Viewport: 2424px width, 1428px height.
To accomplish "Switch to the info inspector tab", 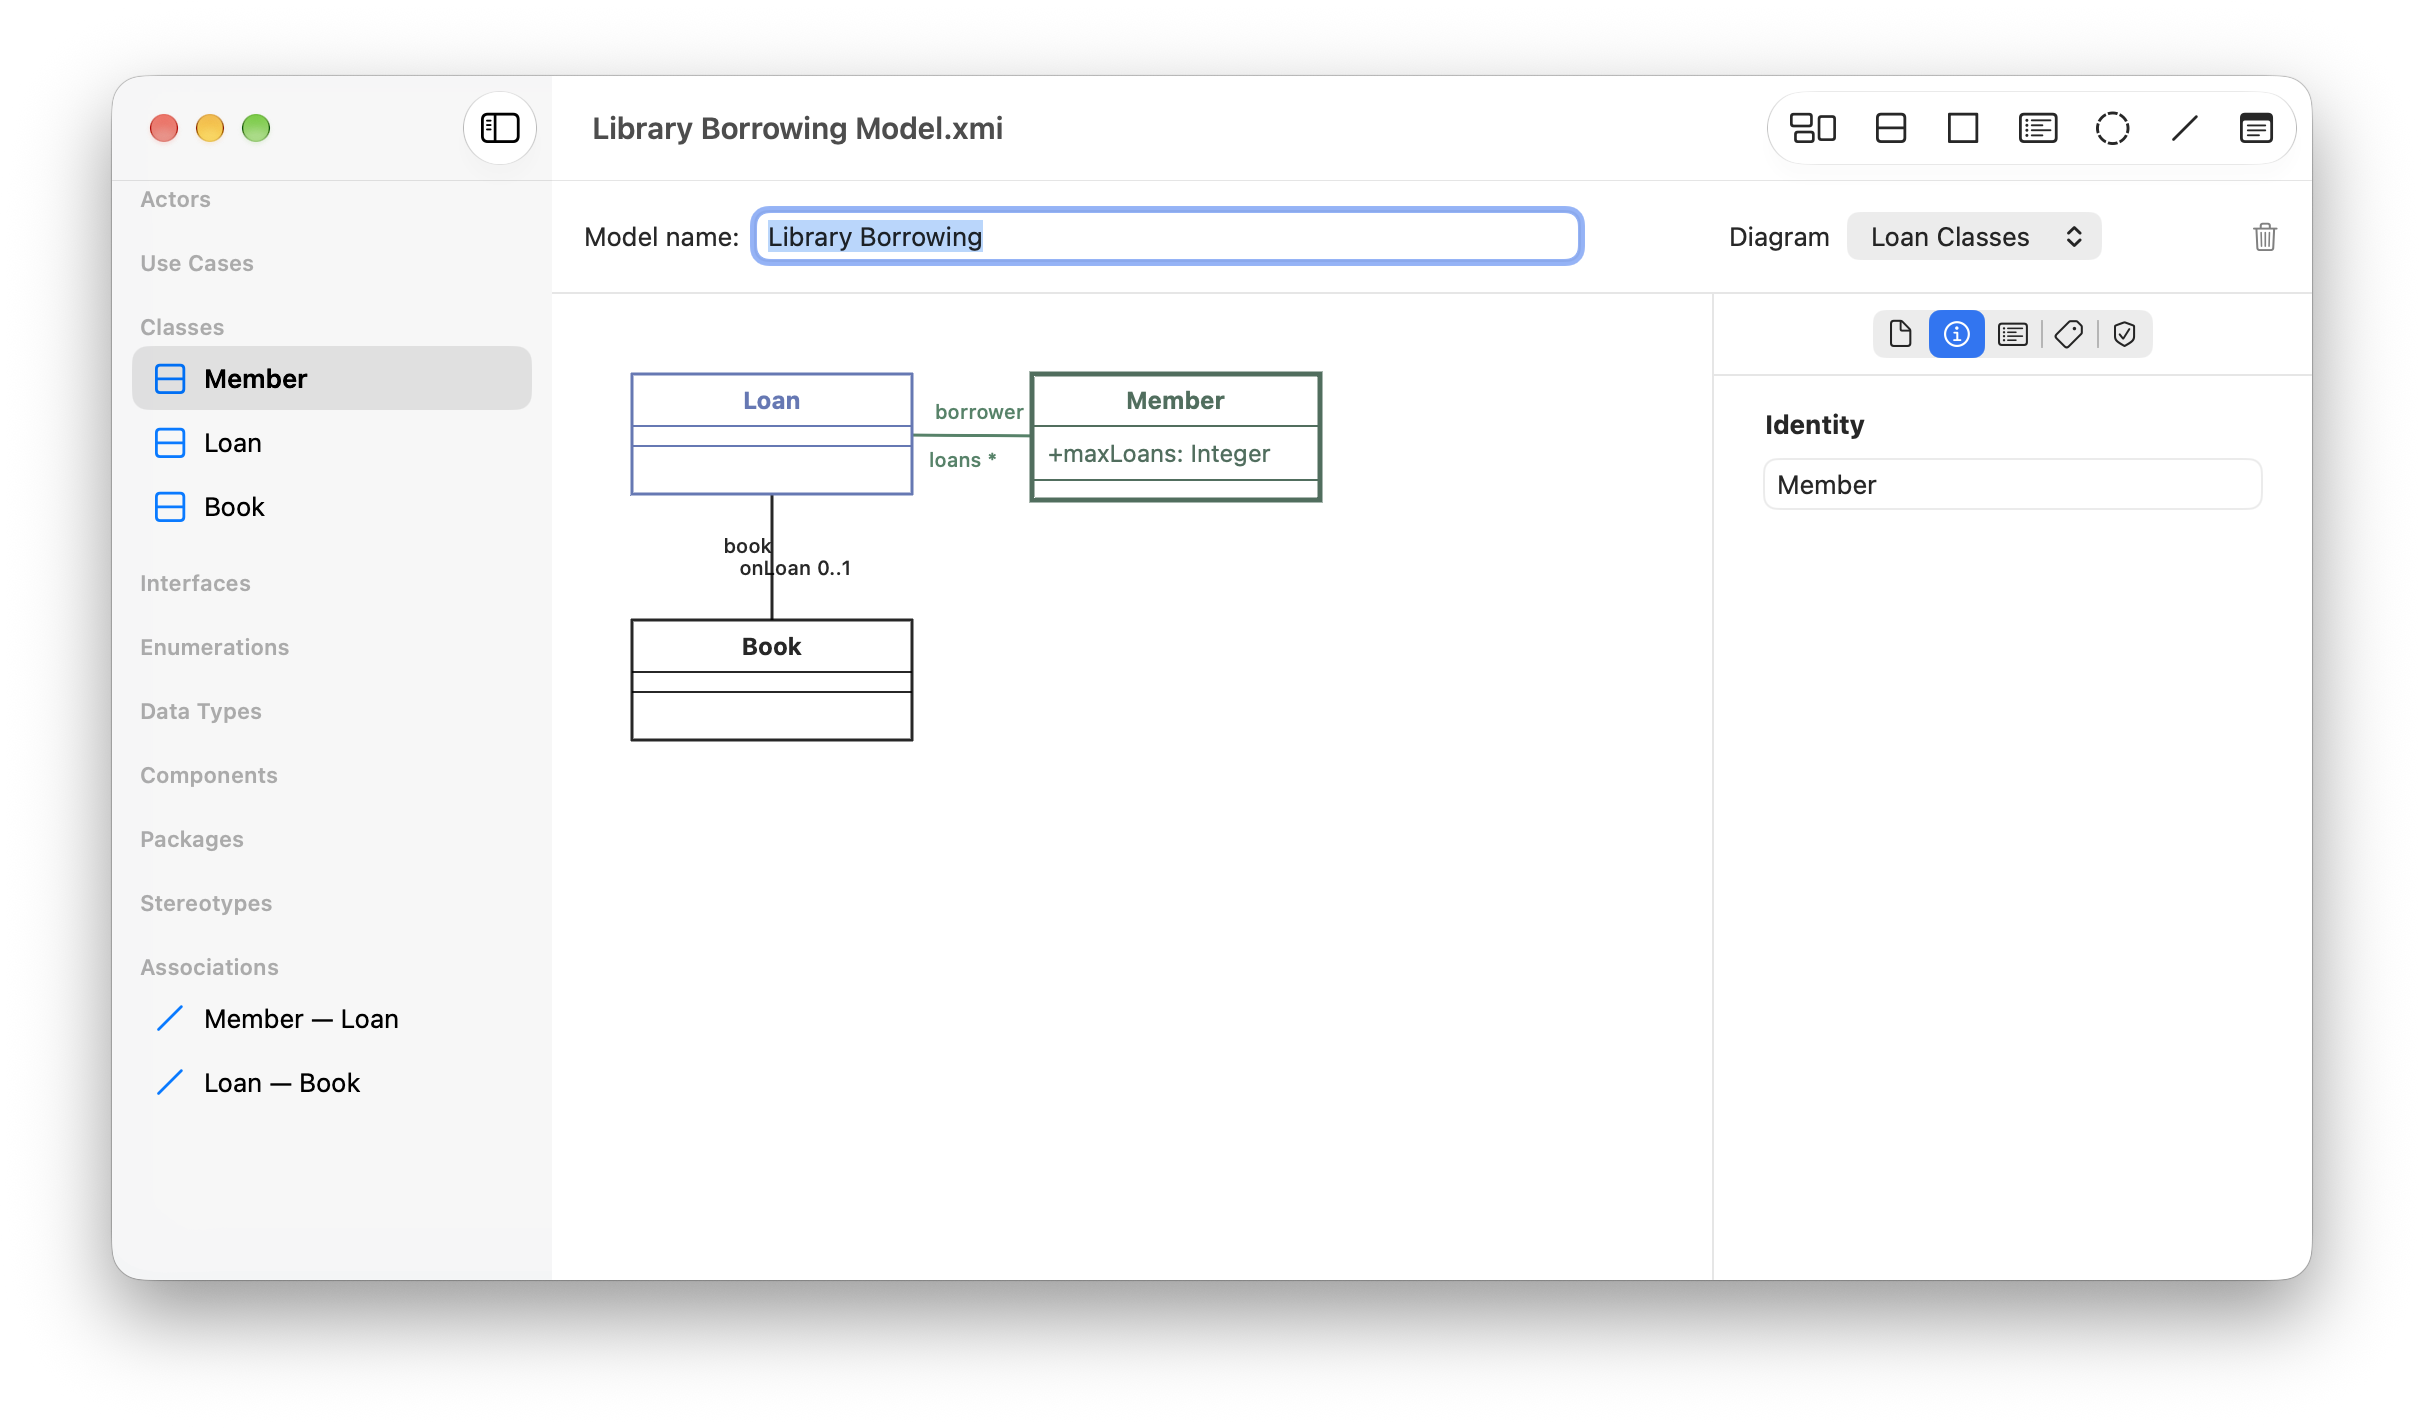I will pyautogui.click(x=1956, y=334).
